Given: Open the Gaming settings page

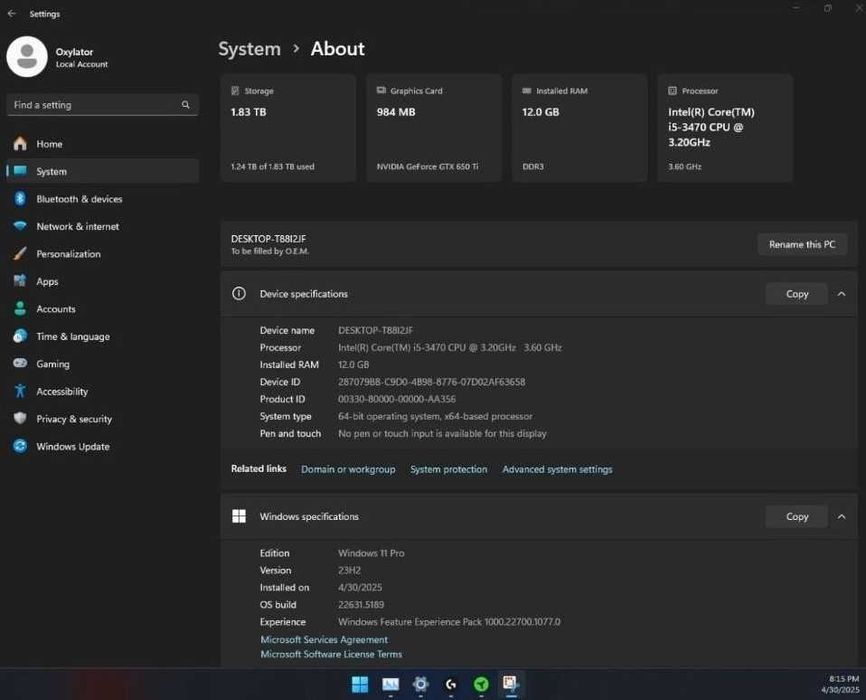Looking at the screenshot, I should coord(53,364).
